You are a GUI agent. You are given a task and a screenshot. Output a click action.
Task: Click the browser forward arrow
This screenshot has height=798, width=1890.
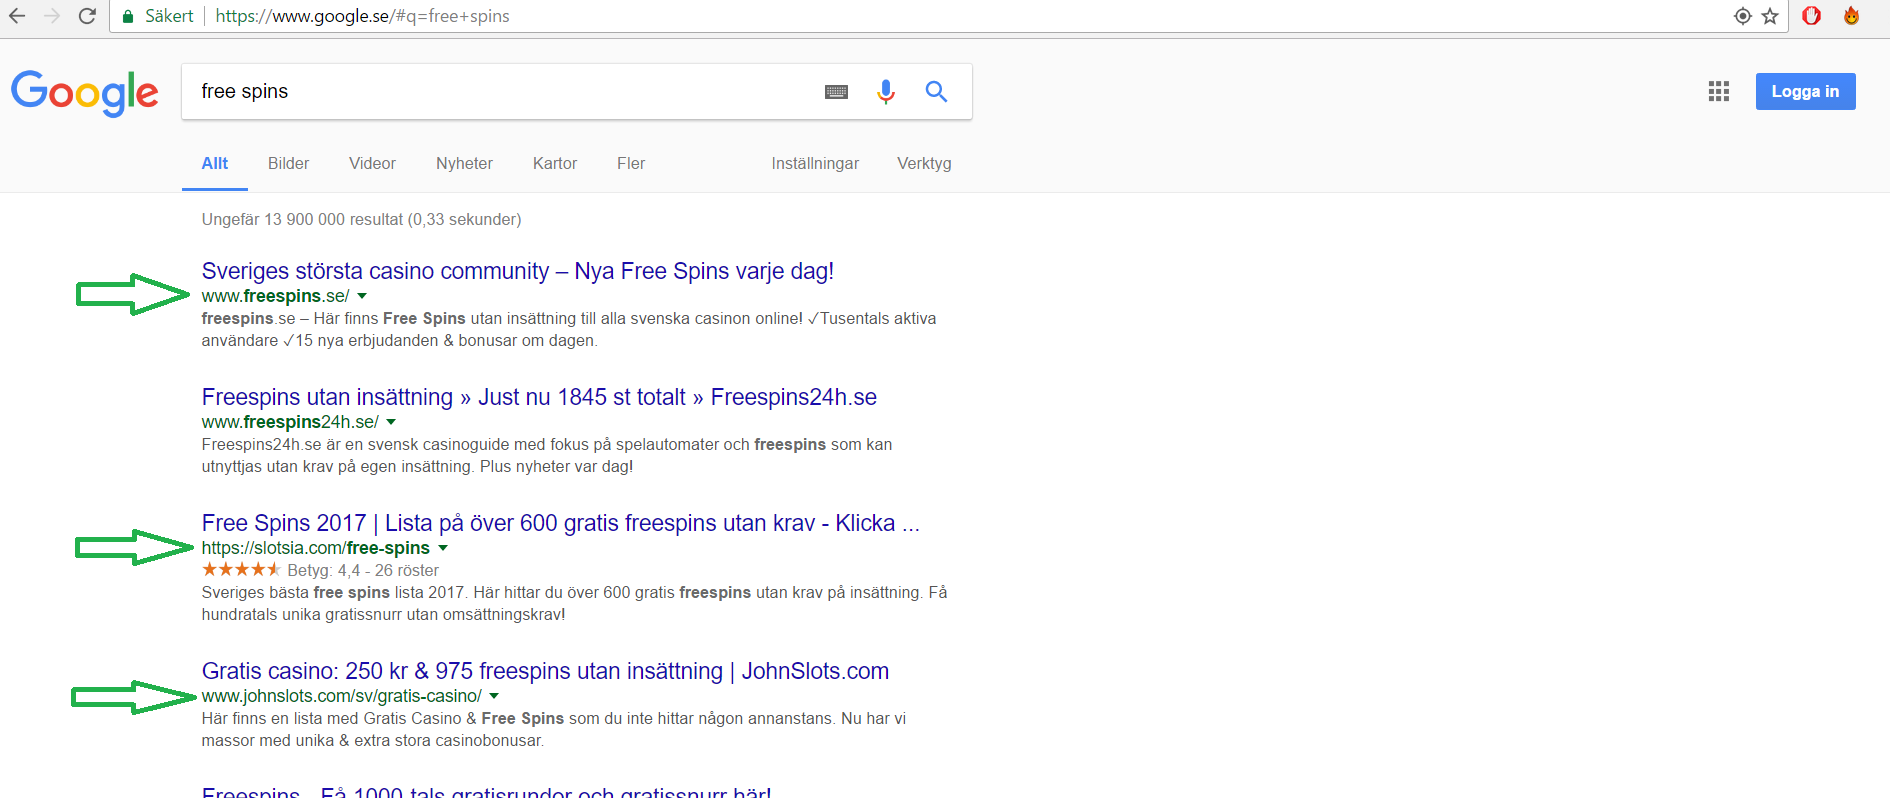point(52,16)
